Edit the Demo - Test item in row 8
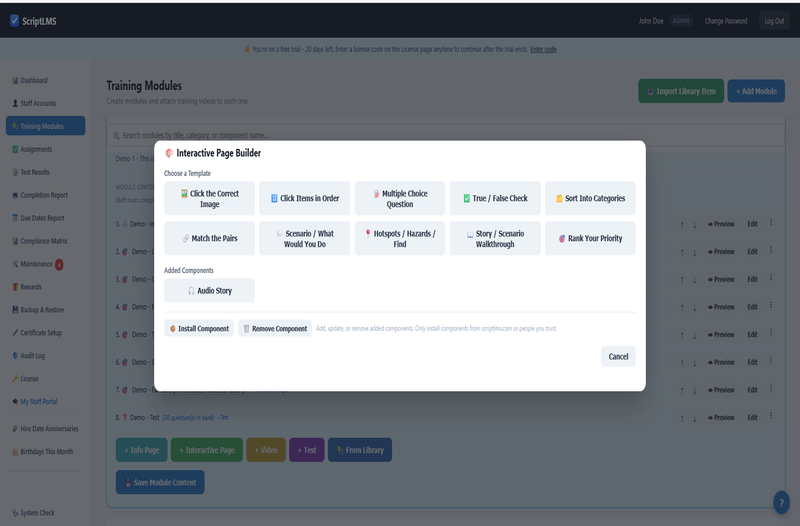This screenshot has width=800, height=526. (753, 417)
